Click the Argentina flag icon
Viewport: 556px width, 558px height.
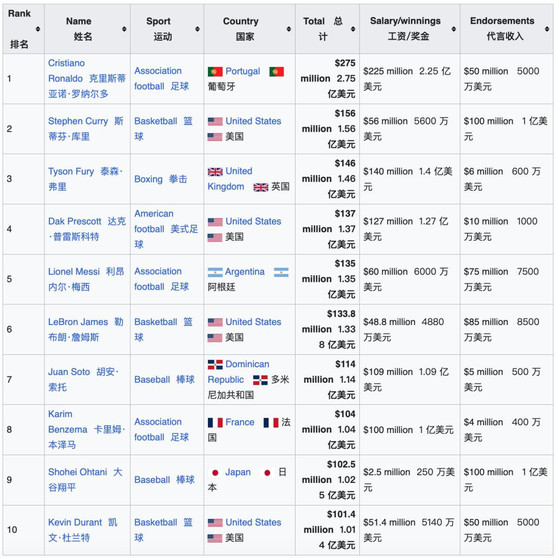215,272
